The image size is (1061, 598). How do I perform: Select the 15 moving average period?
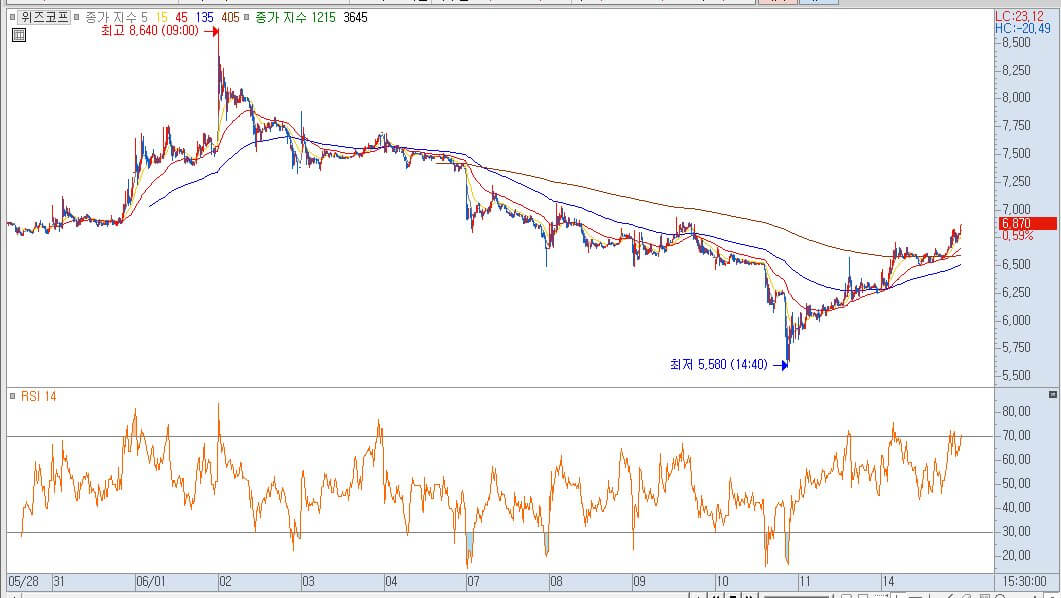(x=161, y=18)
